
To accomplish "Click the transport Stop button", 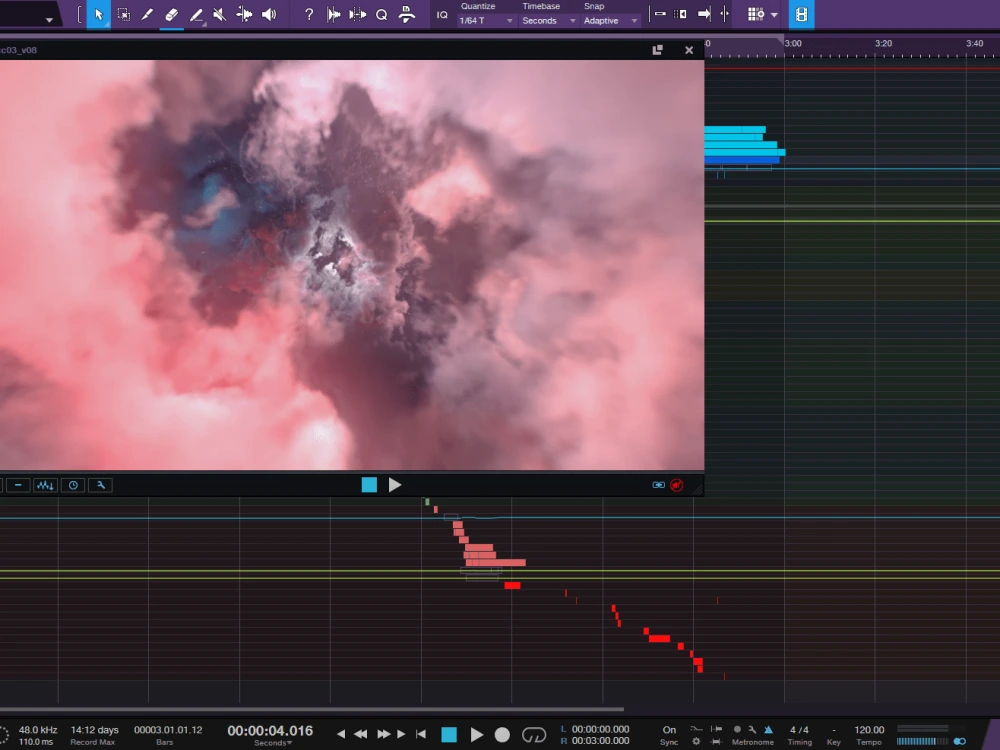I will 449,735.
